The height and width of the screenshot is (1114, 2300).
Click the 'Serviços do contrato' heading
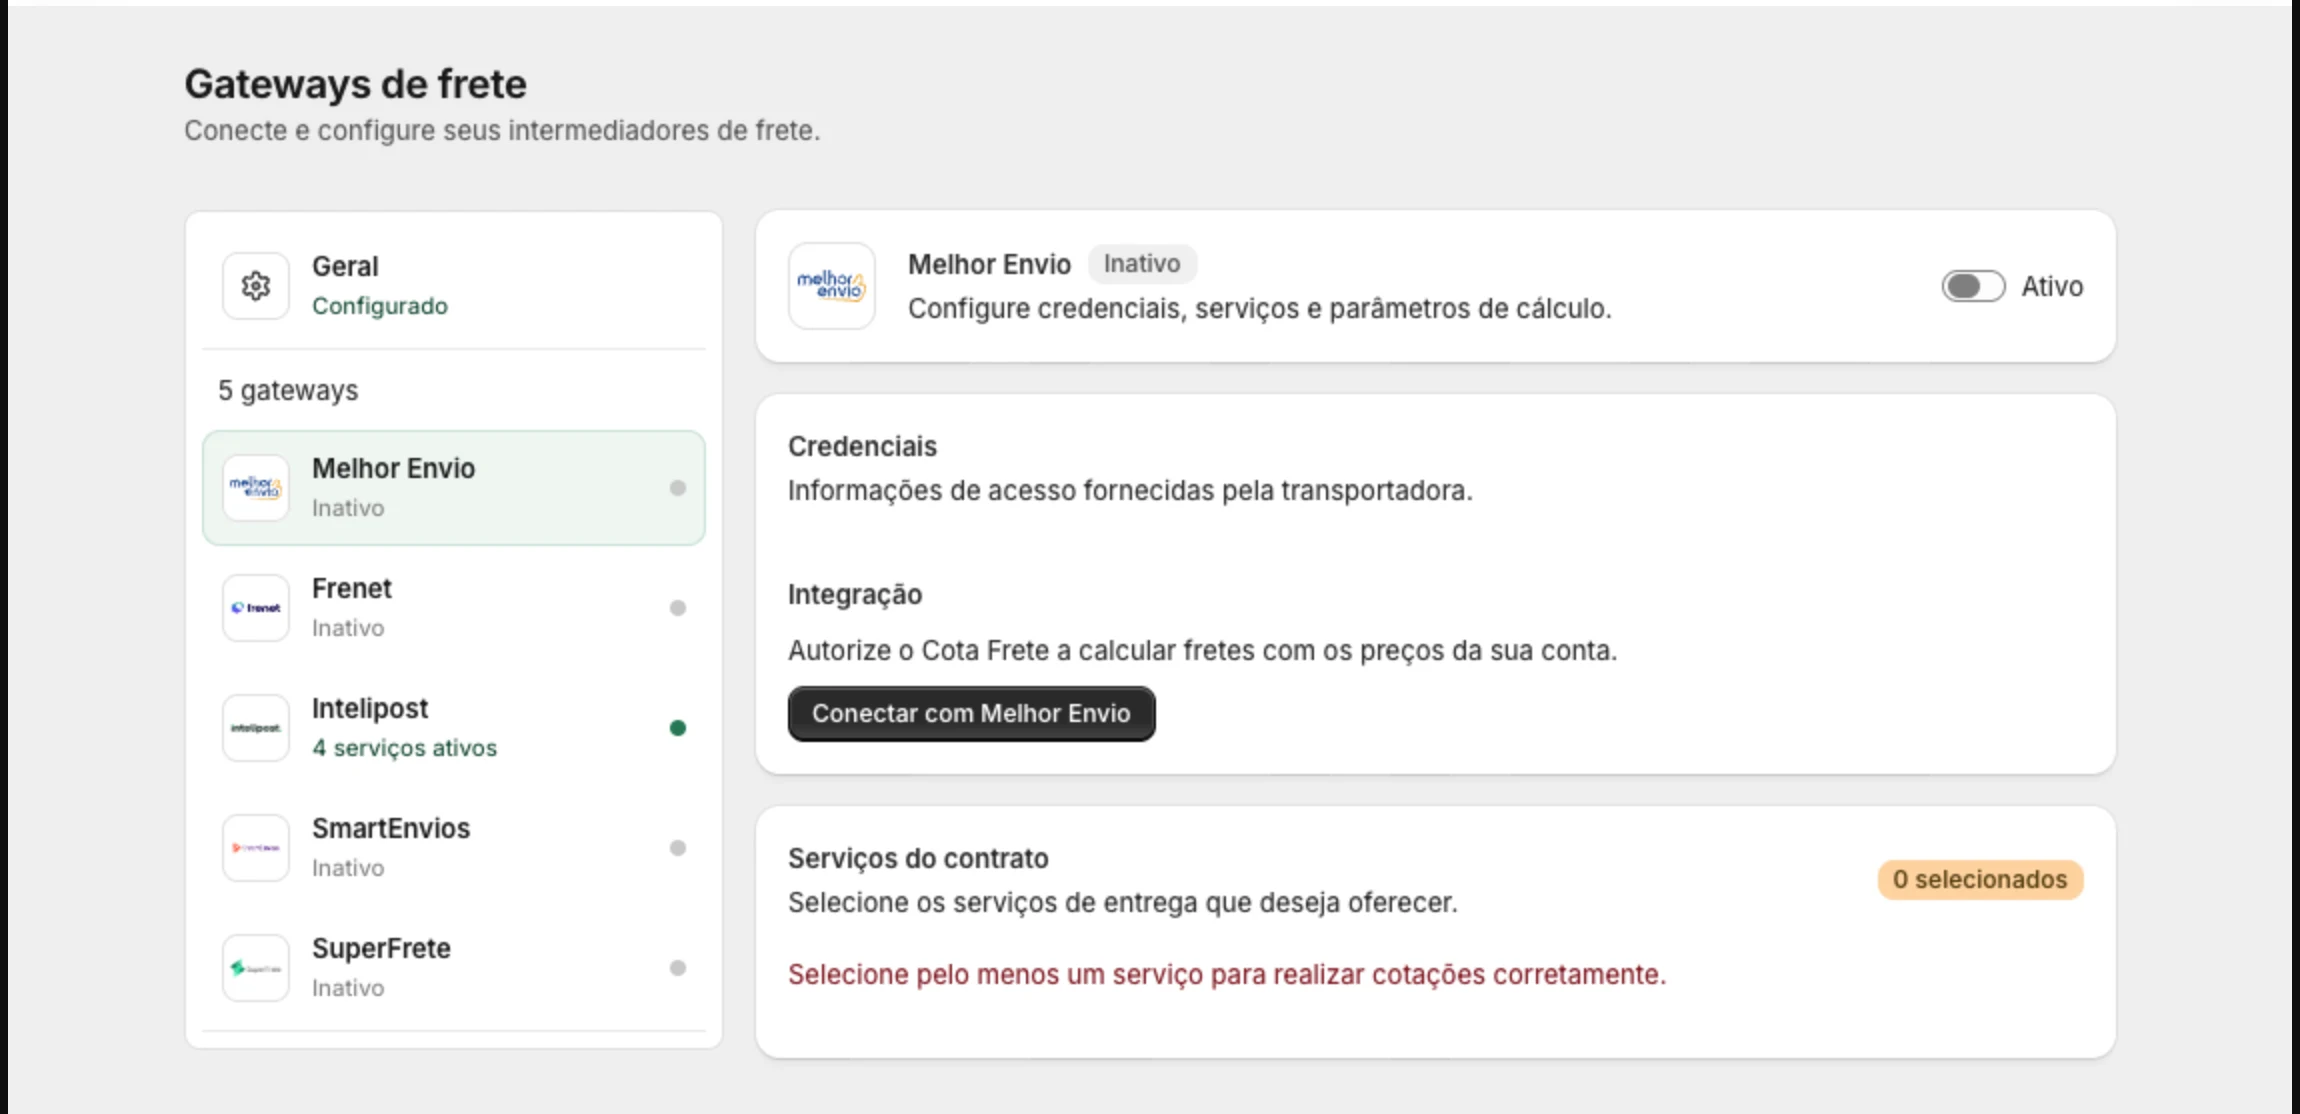918,858
